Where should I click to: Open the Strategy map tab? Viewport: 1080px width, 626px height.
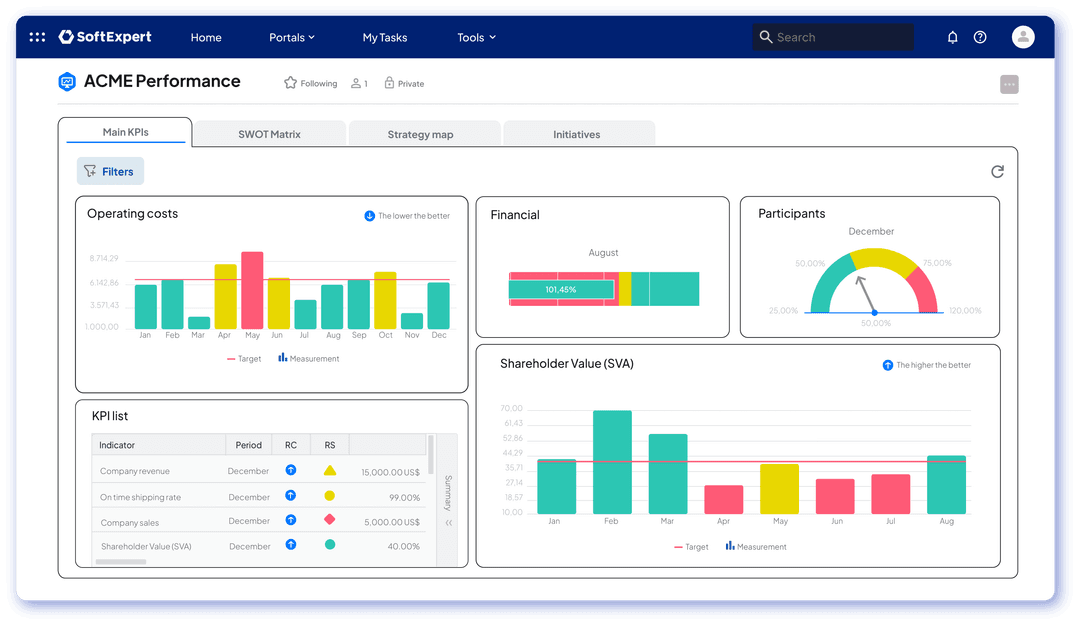(421, 134)
